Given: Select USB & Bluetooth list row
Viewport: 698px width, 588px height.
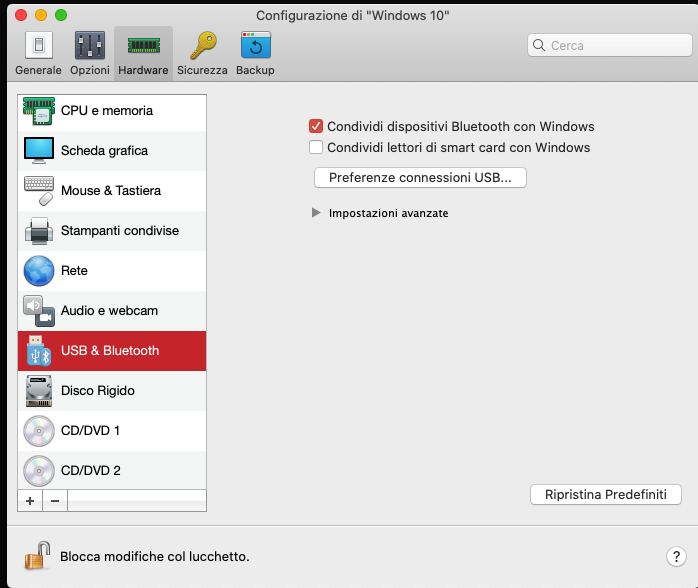Looking at the screenshot, I should (112, 351).
